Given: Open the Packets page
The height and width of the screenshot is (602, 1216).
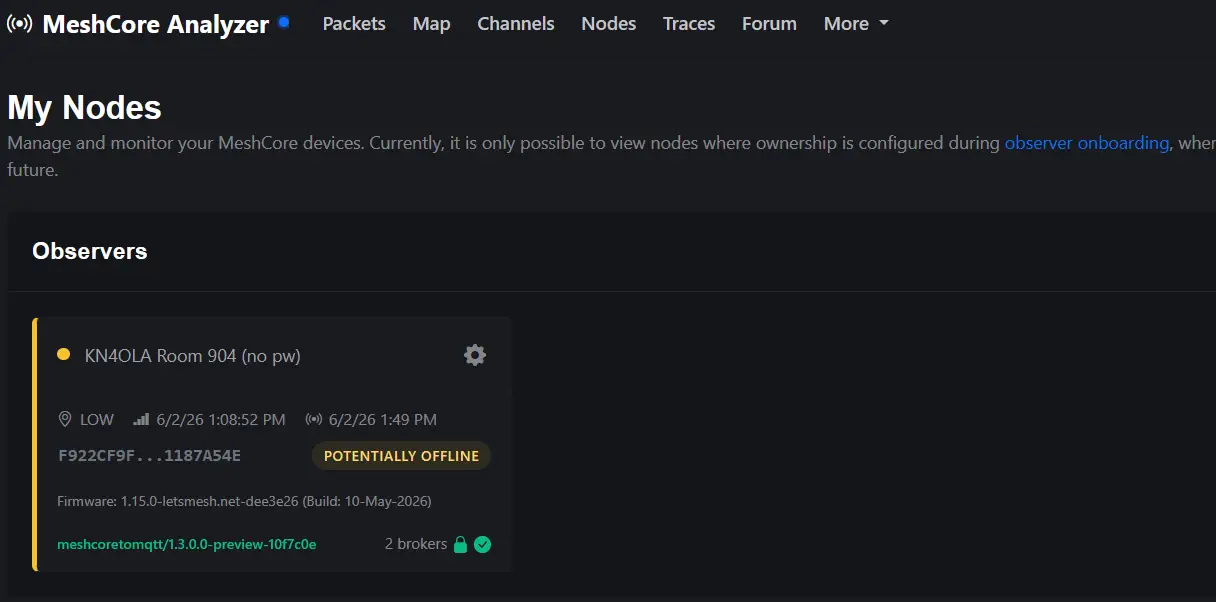Looking at the screenshot, I should click(354, 24).
